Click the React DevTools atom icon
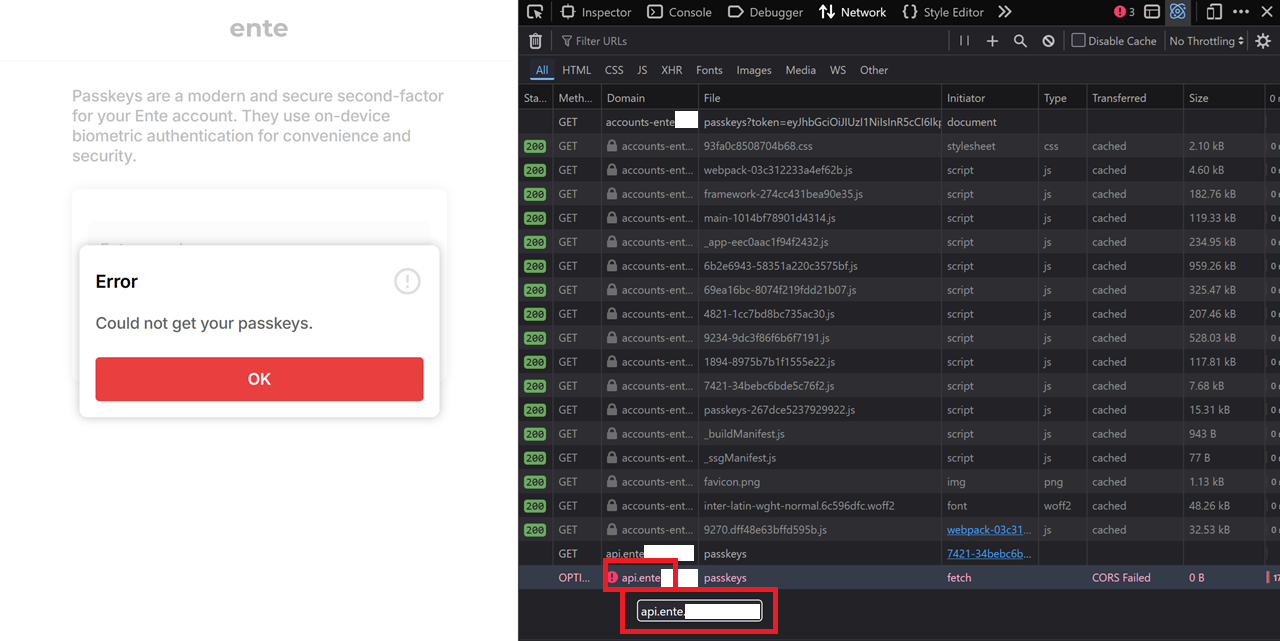This screenshot has height=641, width=1280. pyautogui.click(x=1178, y=12)
